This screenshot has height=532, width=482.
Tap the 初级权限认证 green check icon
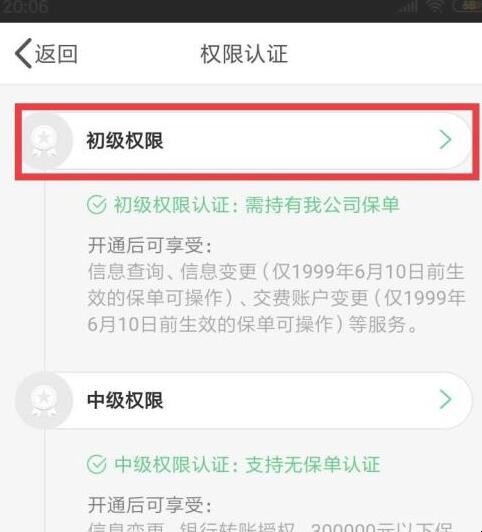[97, 205]
